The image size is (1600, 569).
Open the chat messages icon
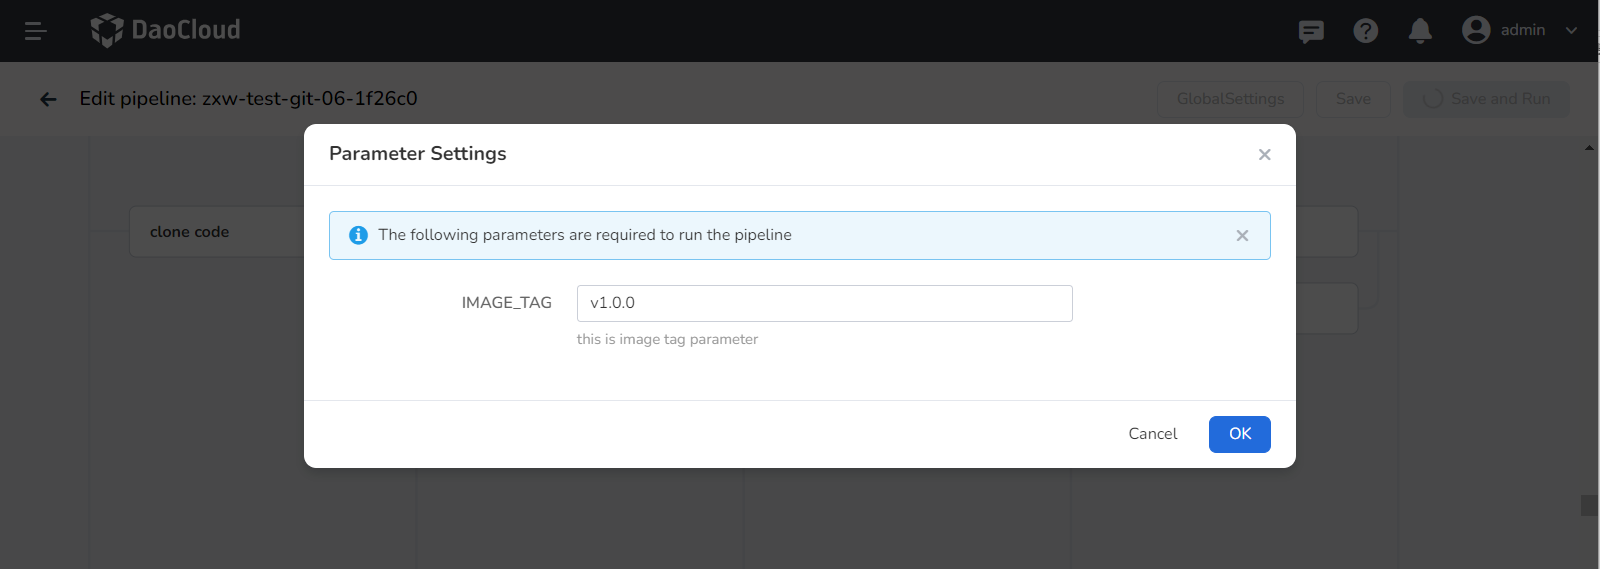[1311, 31]
